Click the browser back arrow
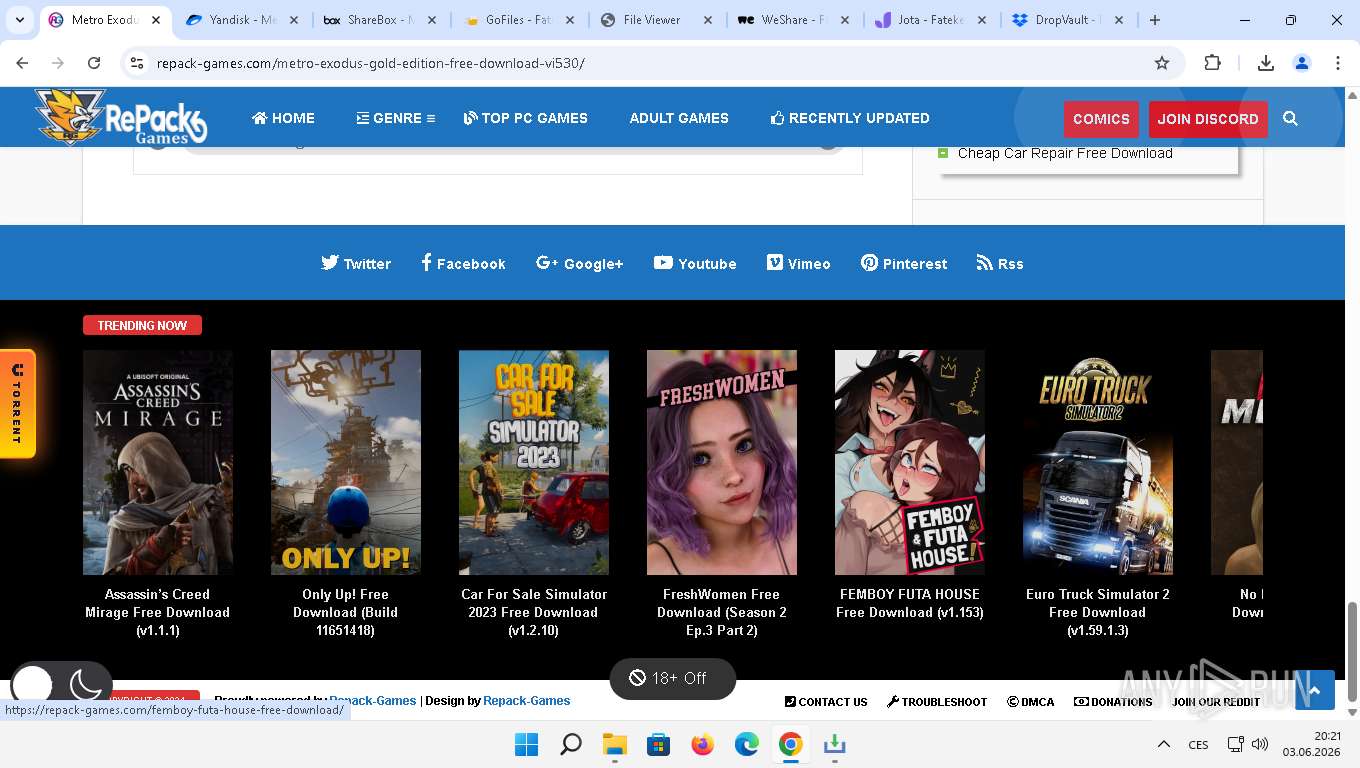The width and height of the screenshot is (1360, 768). pyautogui.click(x=22, y=63)
